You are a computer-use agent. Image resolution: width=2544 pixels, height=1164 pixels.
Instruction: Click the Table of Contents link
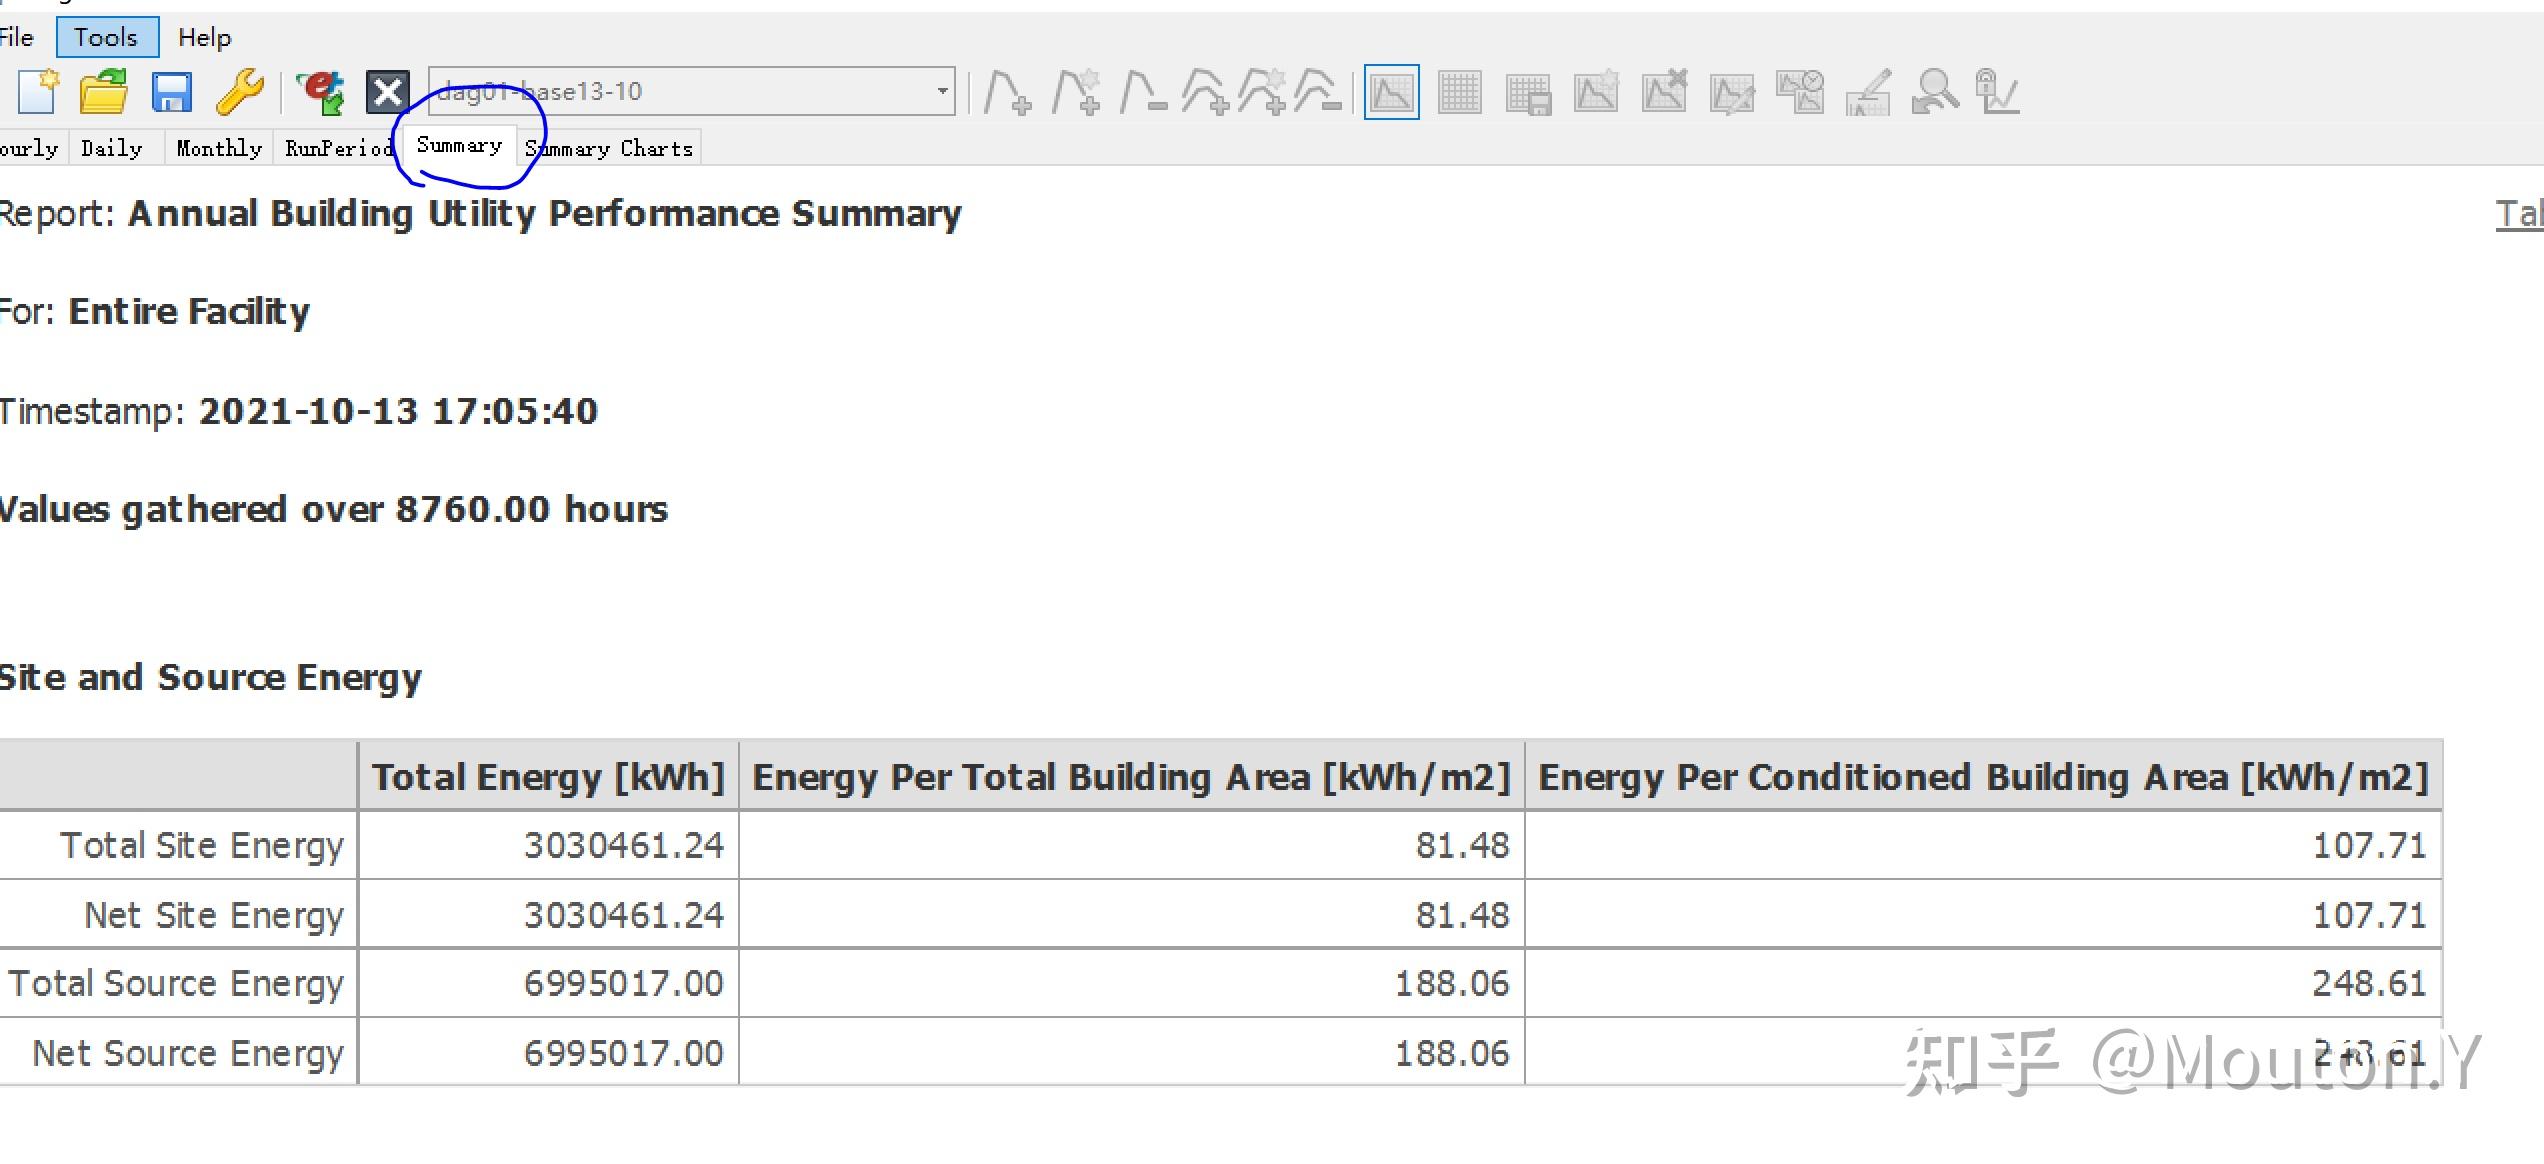[2518, 214]
